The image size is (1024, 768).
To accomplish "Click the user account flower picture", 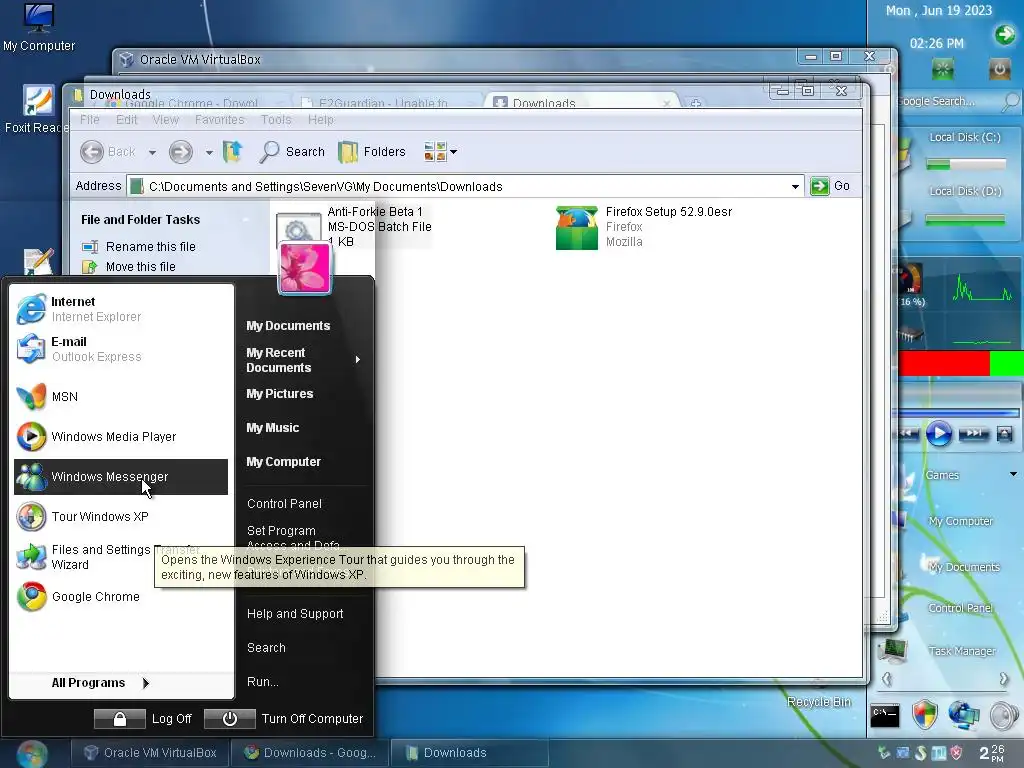I will tap(304, 268).
